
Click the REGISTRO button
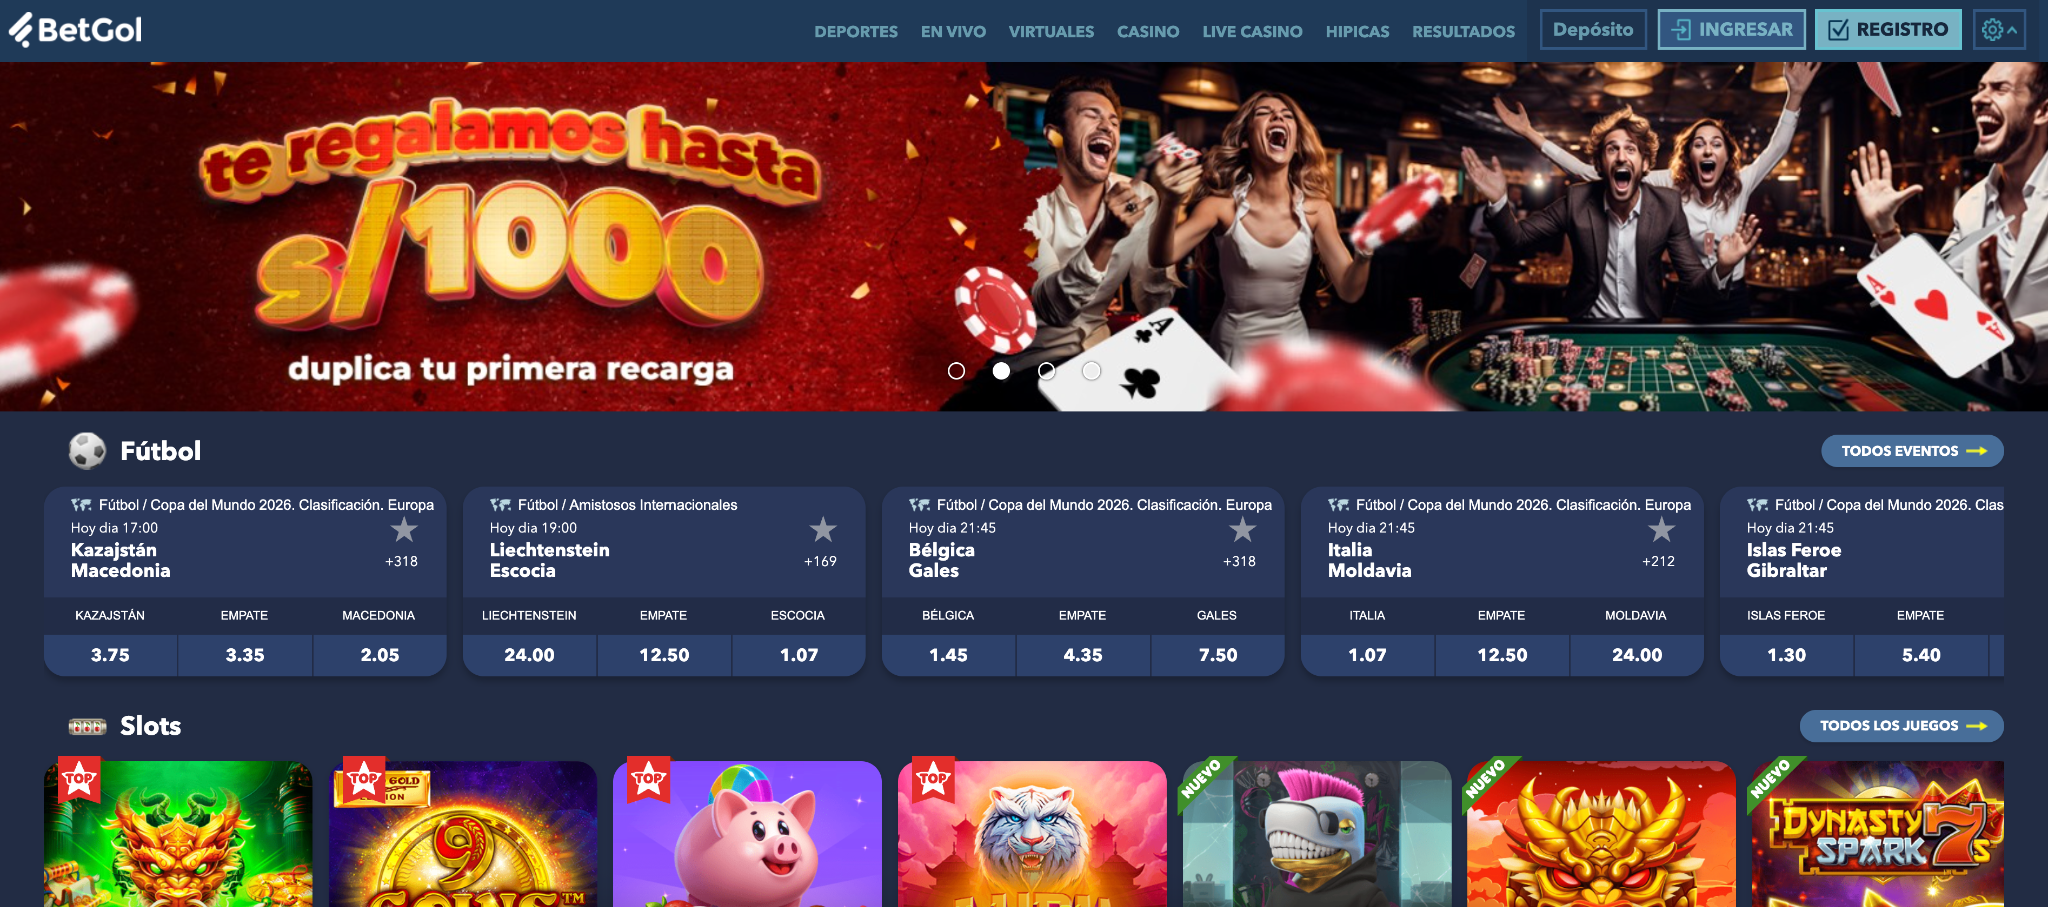click(1888, 30)
